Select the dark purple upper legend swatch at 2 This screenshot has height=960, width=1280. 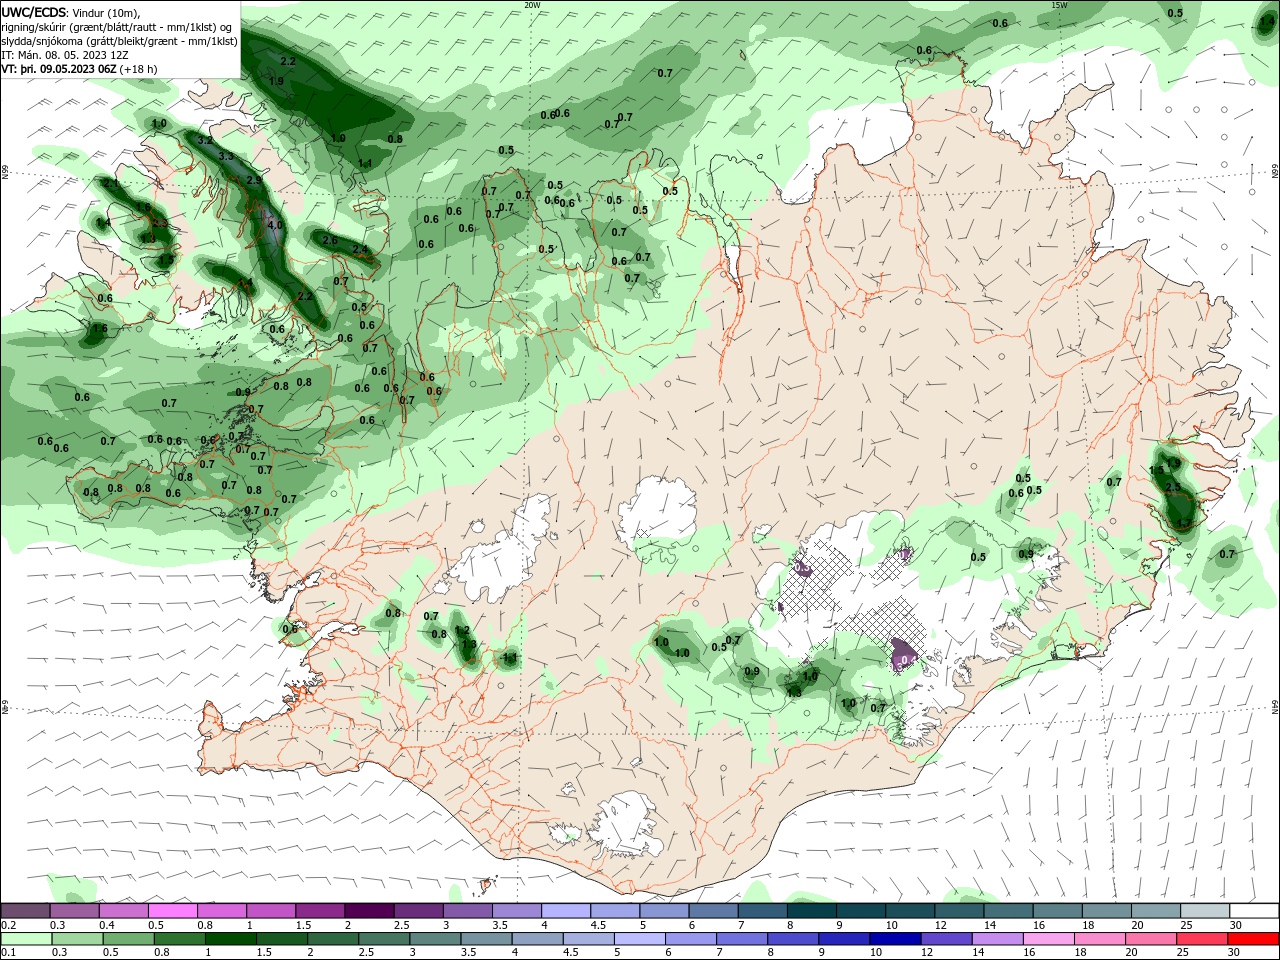[369, 911]
